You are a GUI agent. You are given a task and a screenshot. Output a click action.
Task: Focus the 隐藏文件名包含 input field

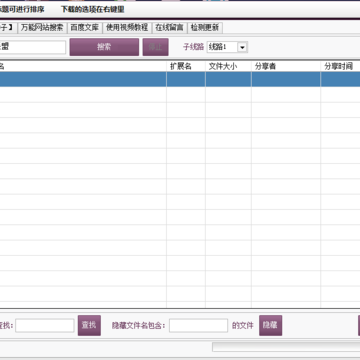(x=198, y=326)
